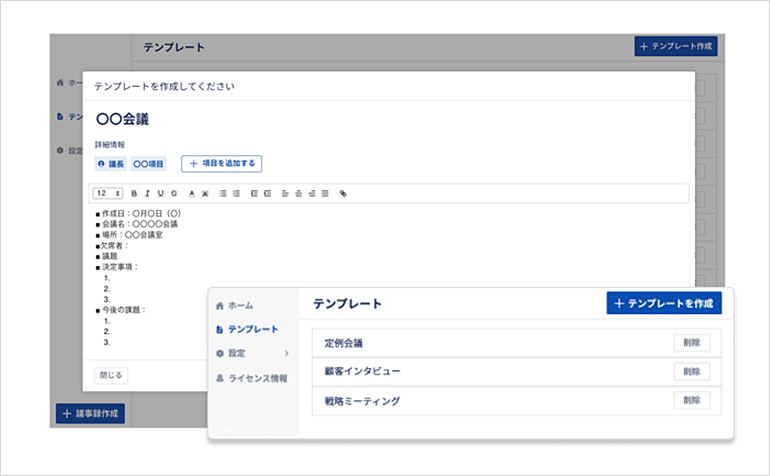
Task: Click the gear icon in the background window sidebar
Action: click(x=60, y=150)
